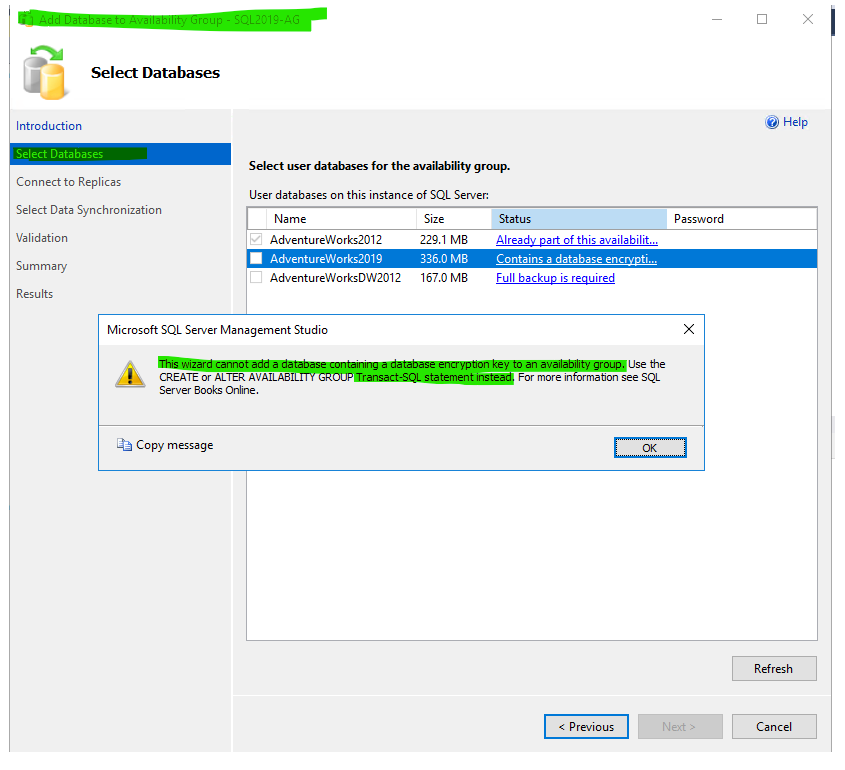Open the Full backup is required link
The image size is (845, 770).
(x=555, y=278)
